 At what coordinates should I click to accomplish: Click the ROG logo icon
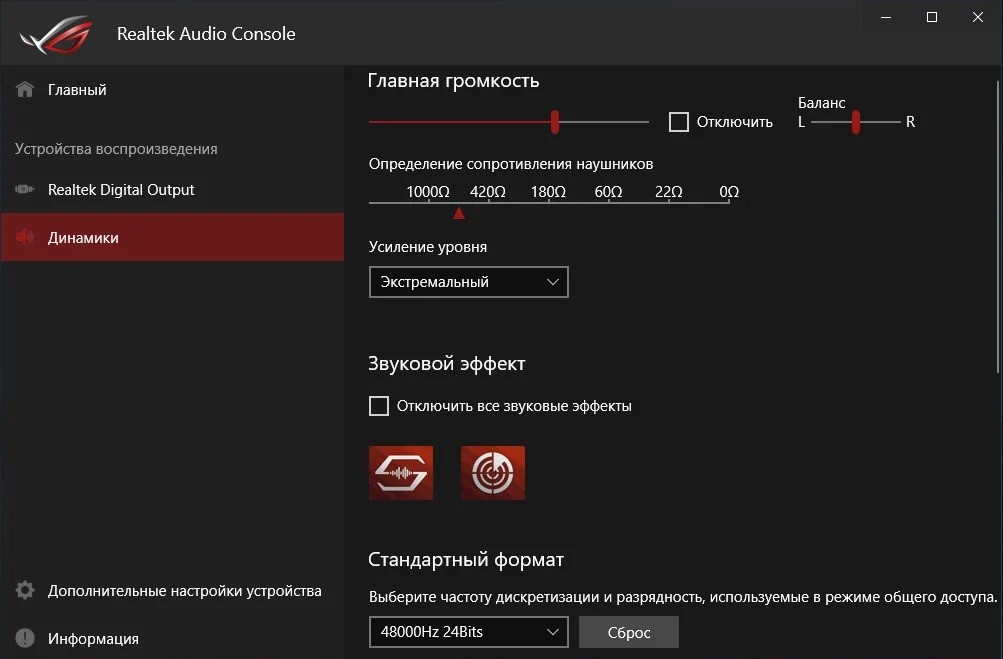[x=56, y=34]
